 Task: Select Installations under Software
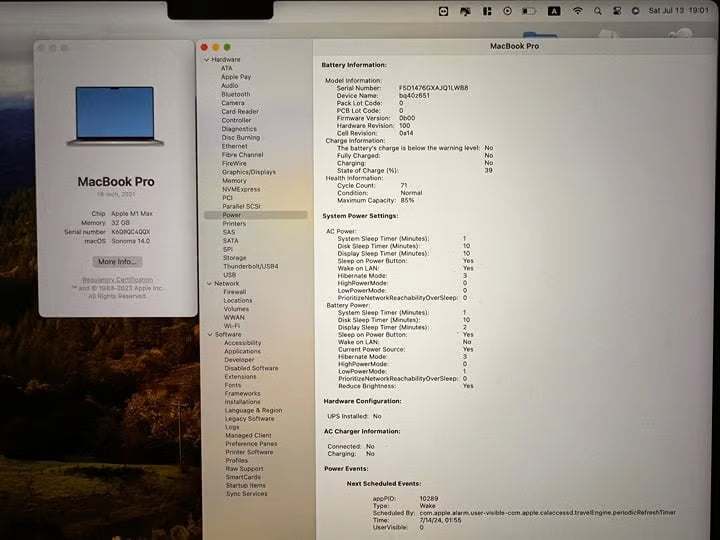(242, 402)
